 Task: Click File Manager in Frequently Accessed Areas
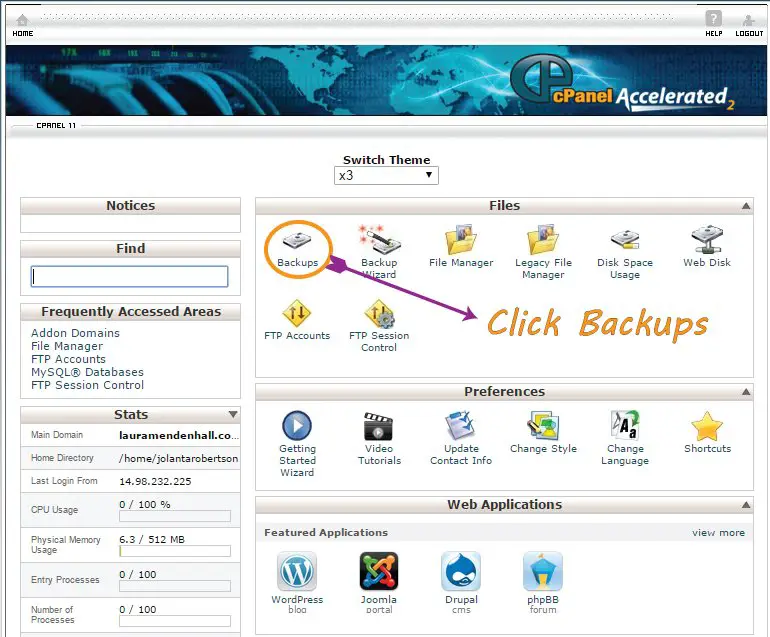pyautogui.click(x=67, y=346)
